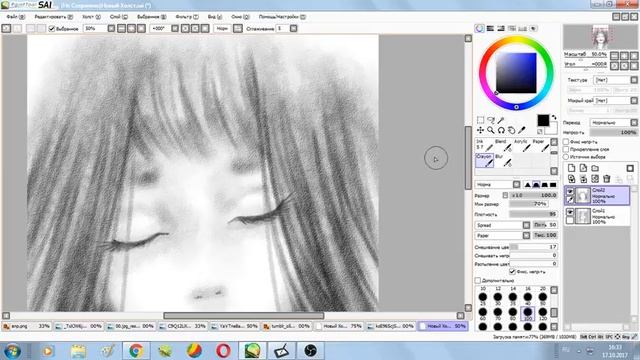Adjust the Мин размер slider
The width and height of the screenshot is (640, 360).
[x=529, y=204]
